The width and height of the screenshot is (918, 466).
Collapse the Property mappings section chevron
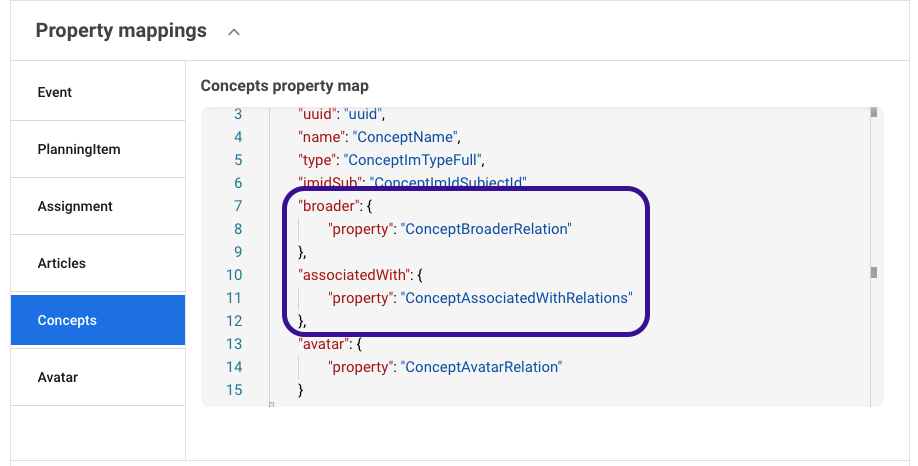point(234,32)
